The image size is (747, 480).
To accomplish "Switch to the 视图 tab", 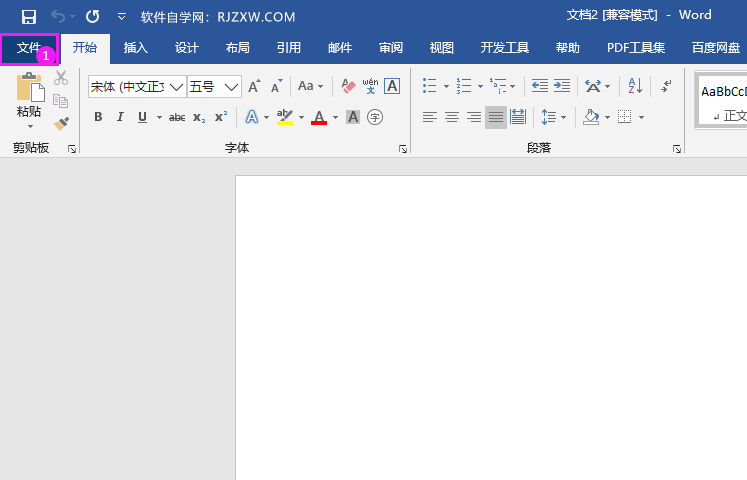I will (442, 48).
